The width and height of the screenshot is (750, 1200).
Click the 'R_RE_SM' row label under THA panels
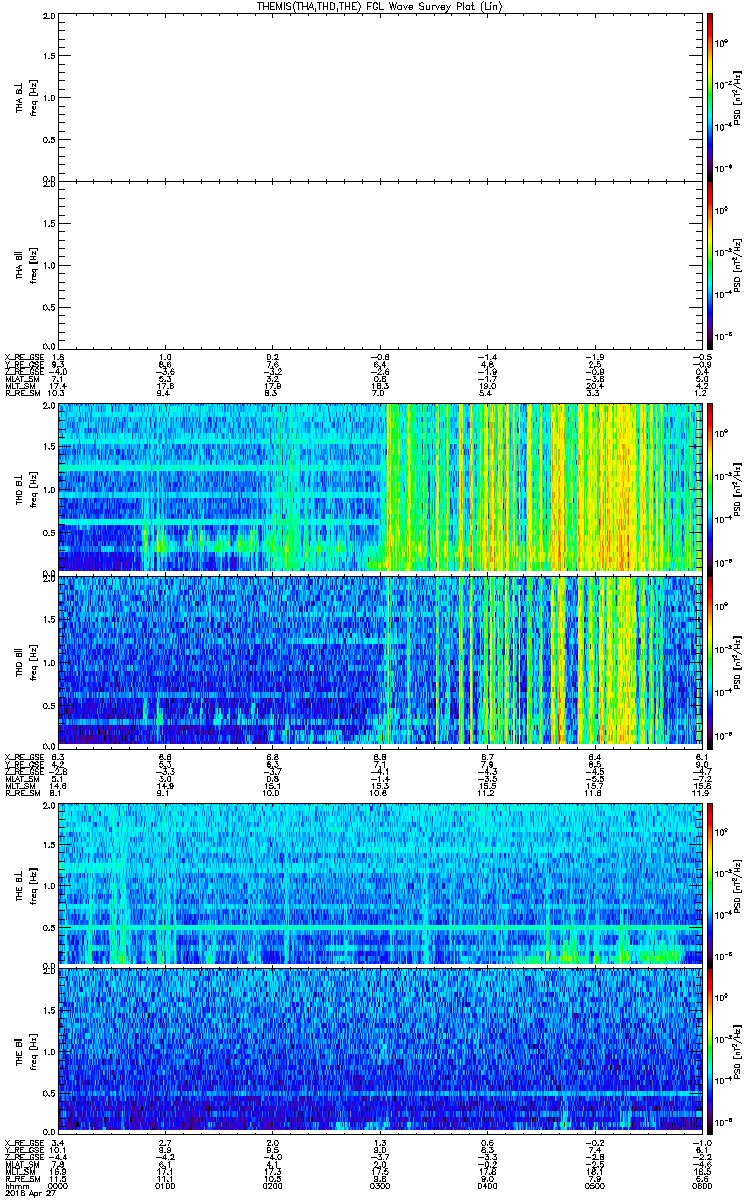point(21,394)
